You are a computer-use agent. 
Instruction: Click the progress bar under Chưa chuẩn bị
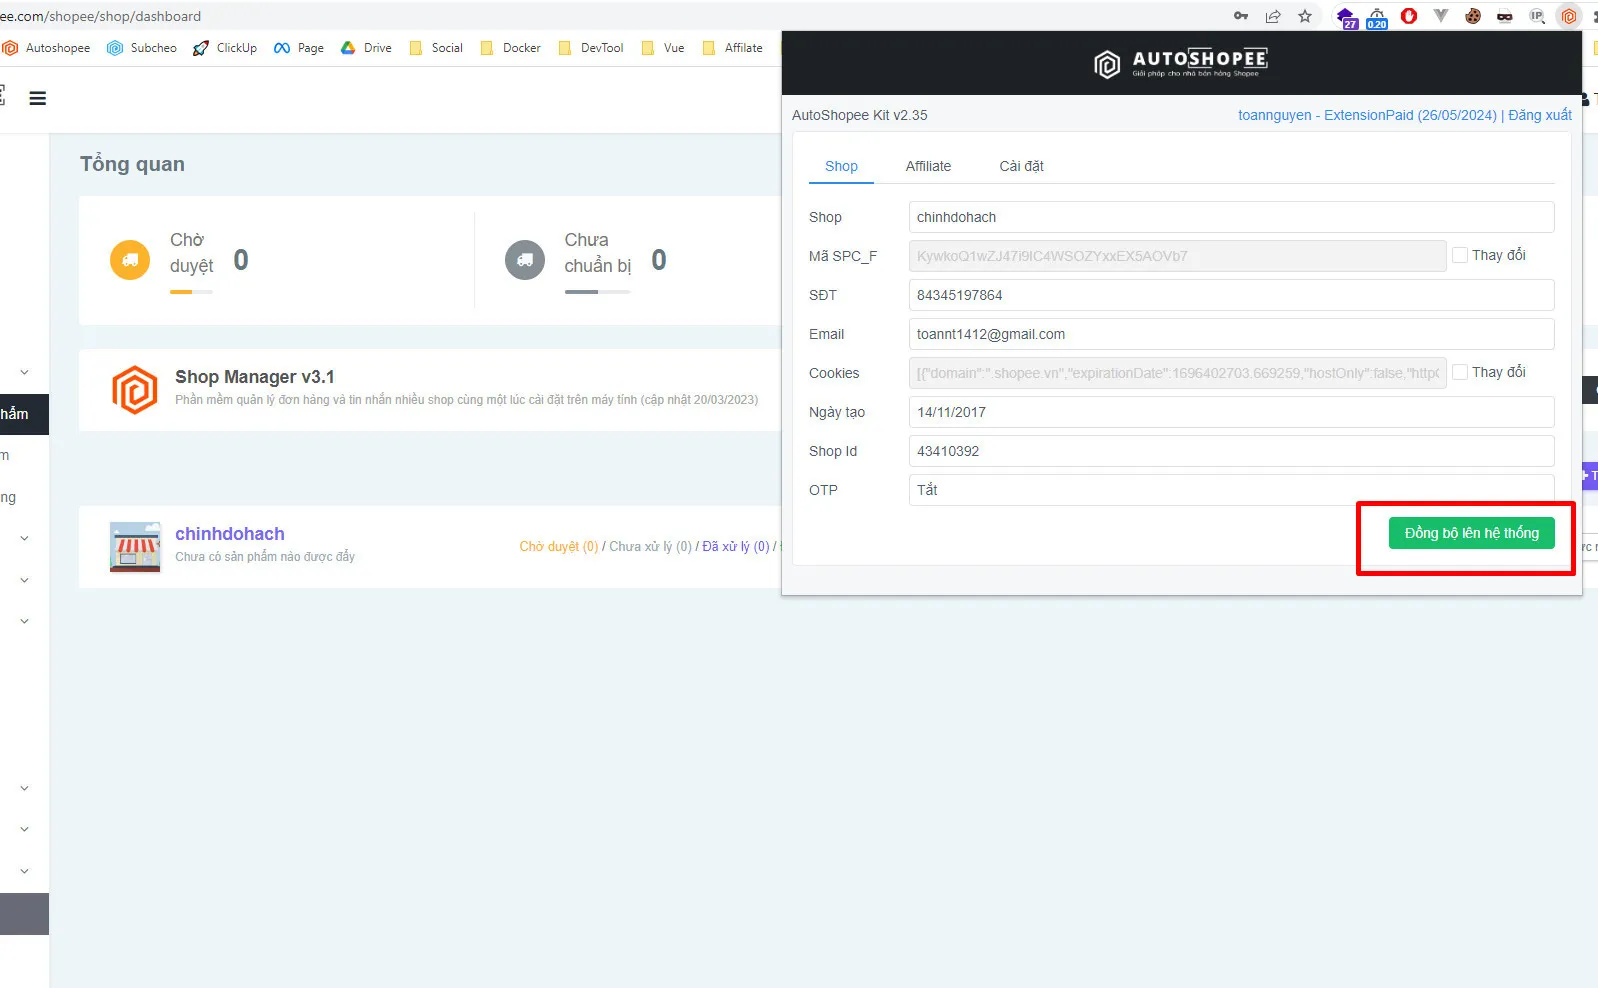pos(597,292)
